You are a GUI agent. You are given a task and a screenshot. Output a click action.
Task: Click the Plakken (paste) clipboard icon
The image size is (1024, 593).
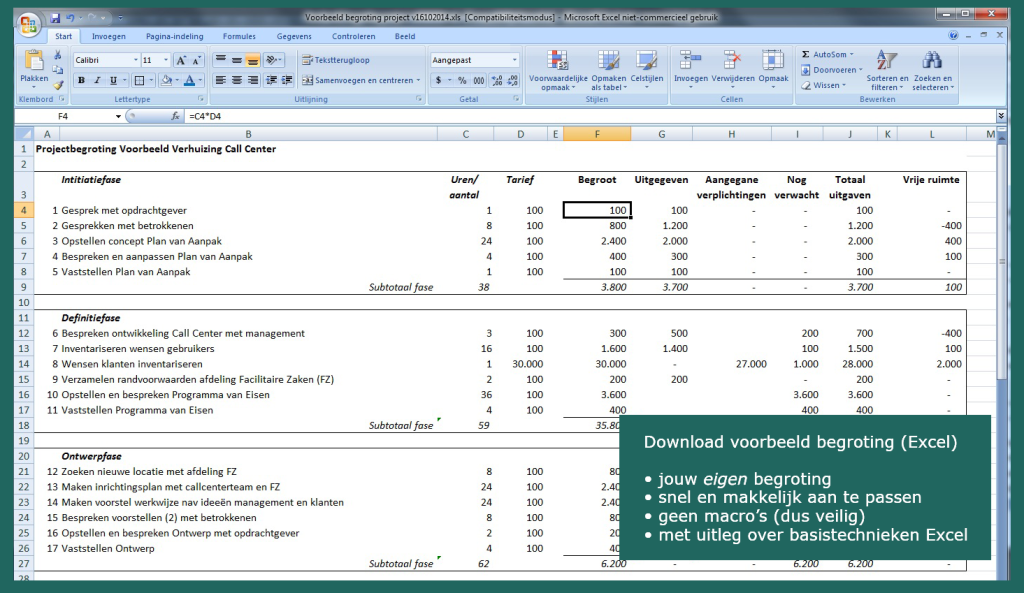[34, 61]
